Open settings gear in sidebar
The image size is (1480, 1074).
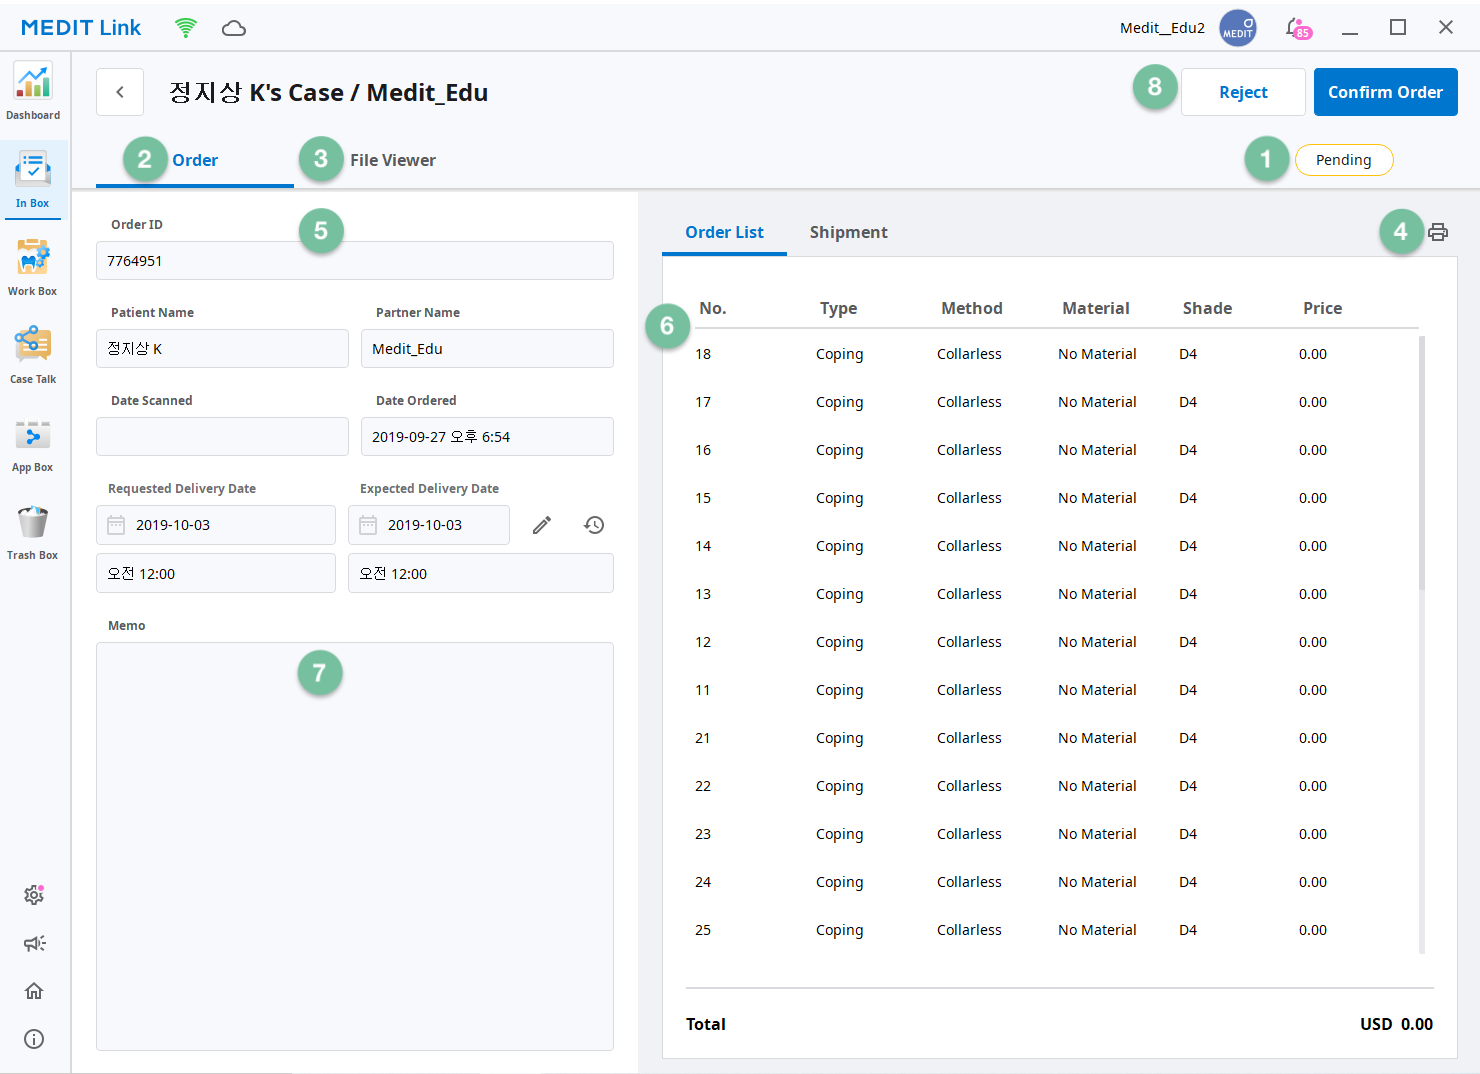click(x=34, y=895)
